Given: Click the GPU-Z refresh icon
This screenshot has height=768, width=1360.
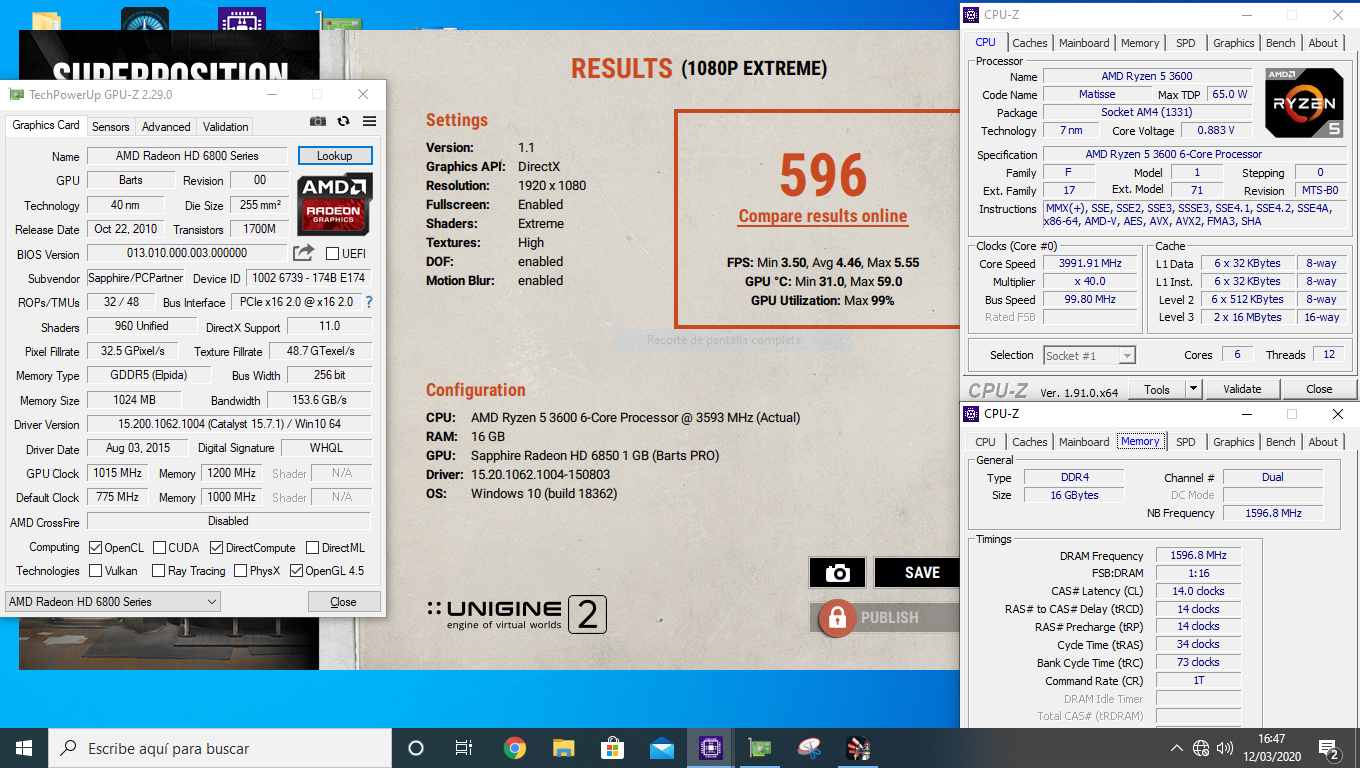Looking at the screenshot, I should [x=344, y=121].
